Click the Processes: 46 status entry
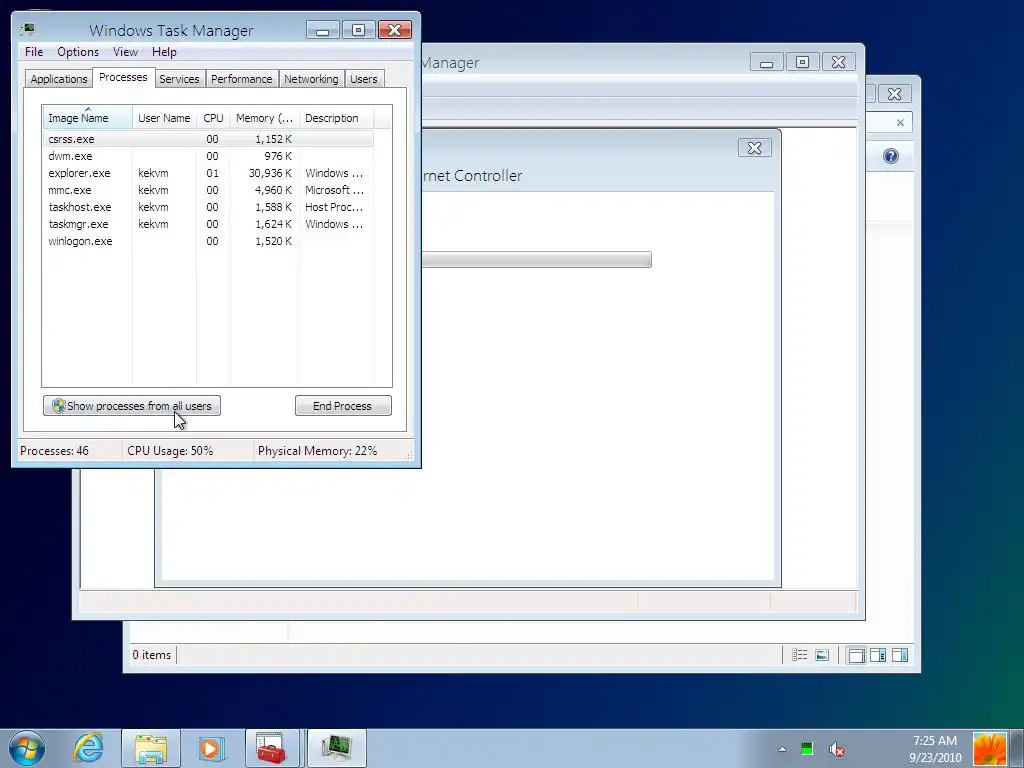Viewport: 1024px width, 768px height. coord(54,451)
